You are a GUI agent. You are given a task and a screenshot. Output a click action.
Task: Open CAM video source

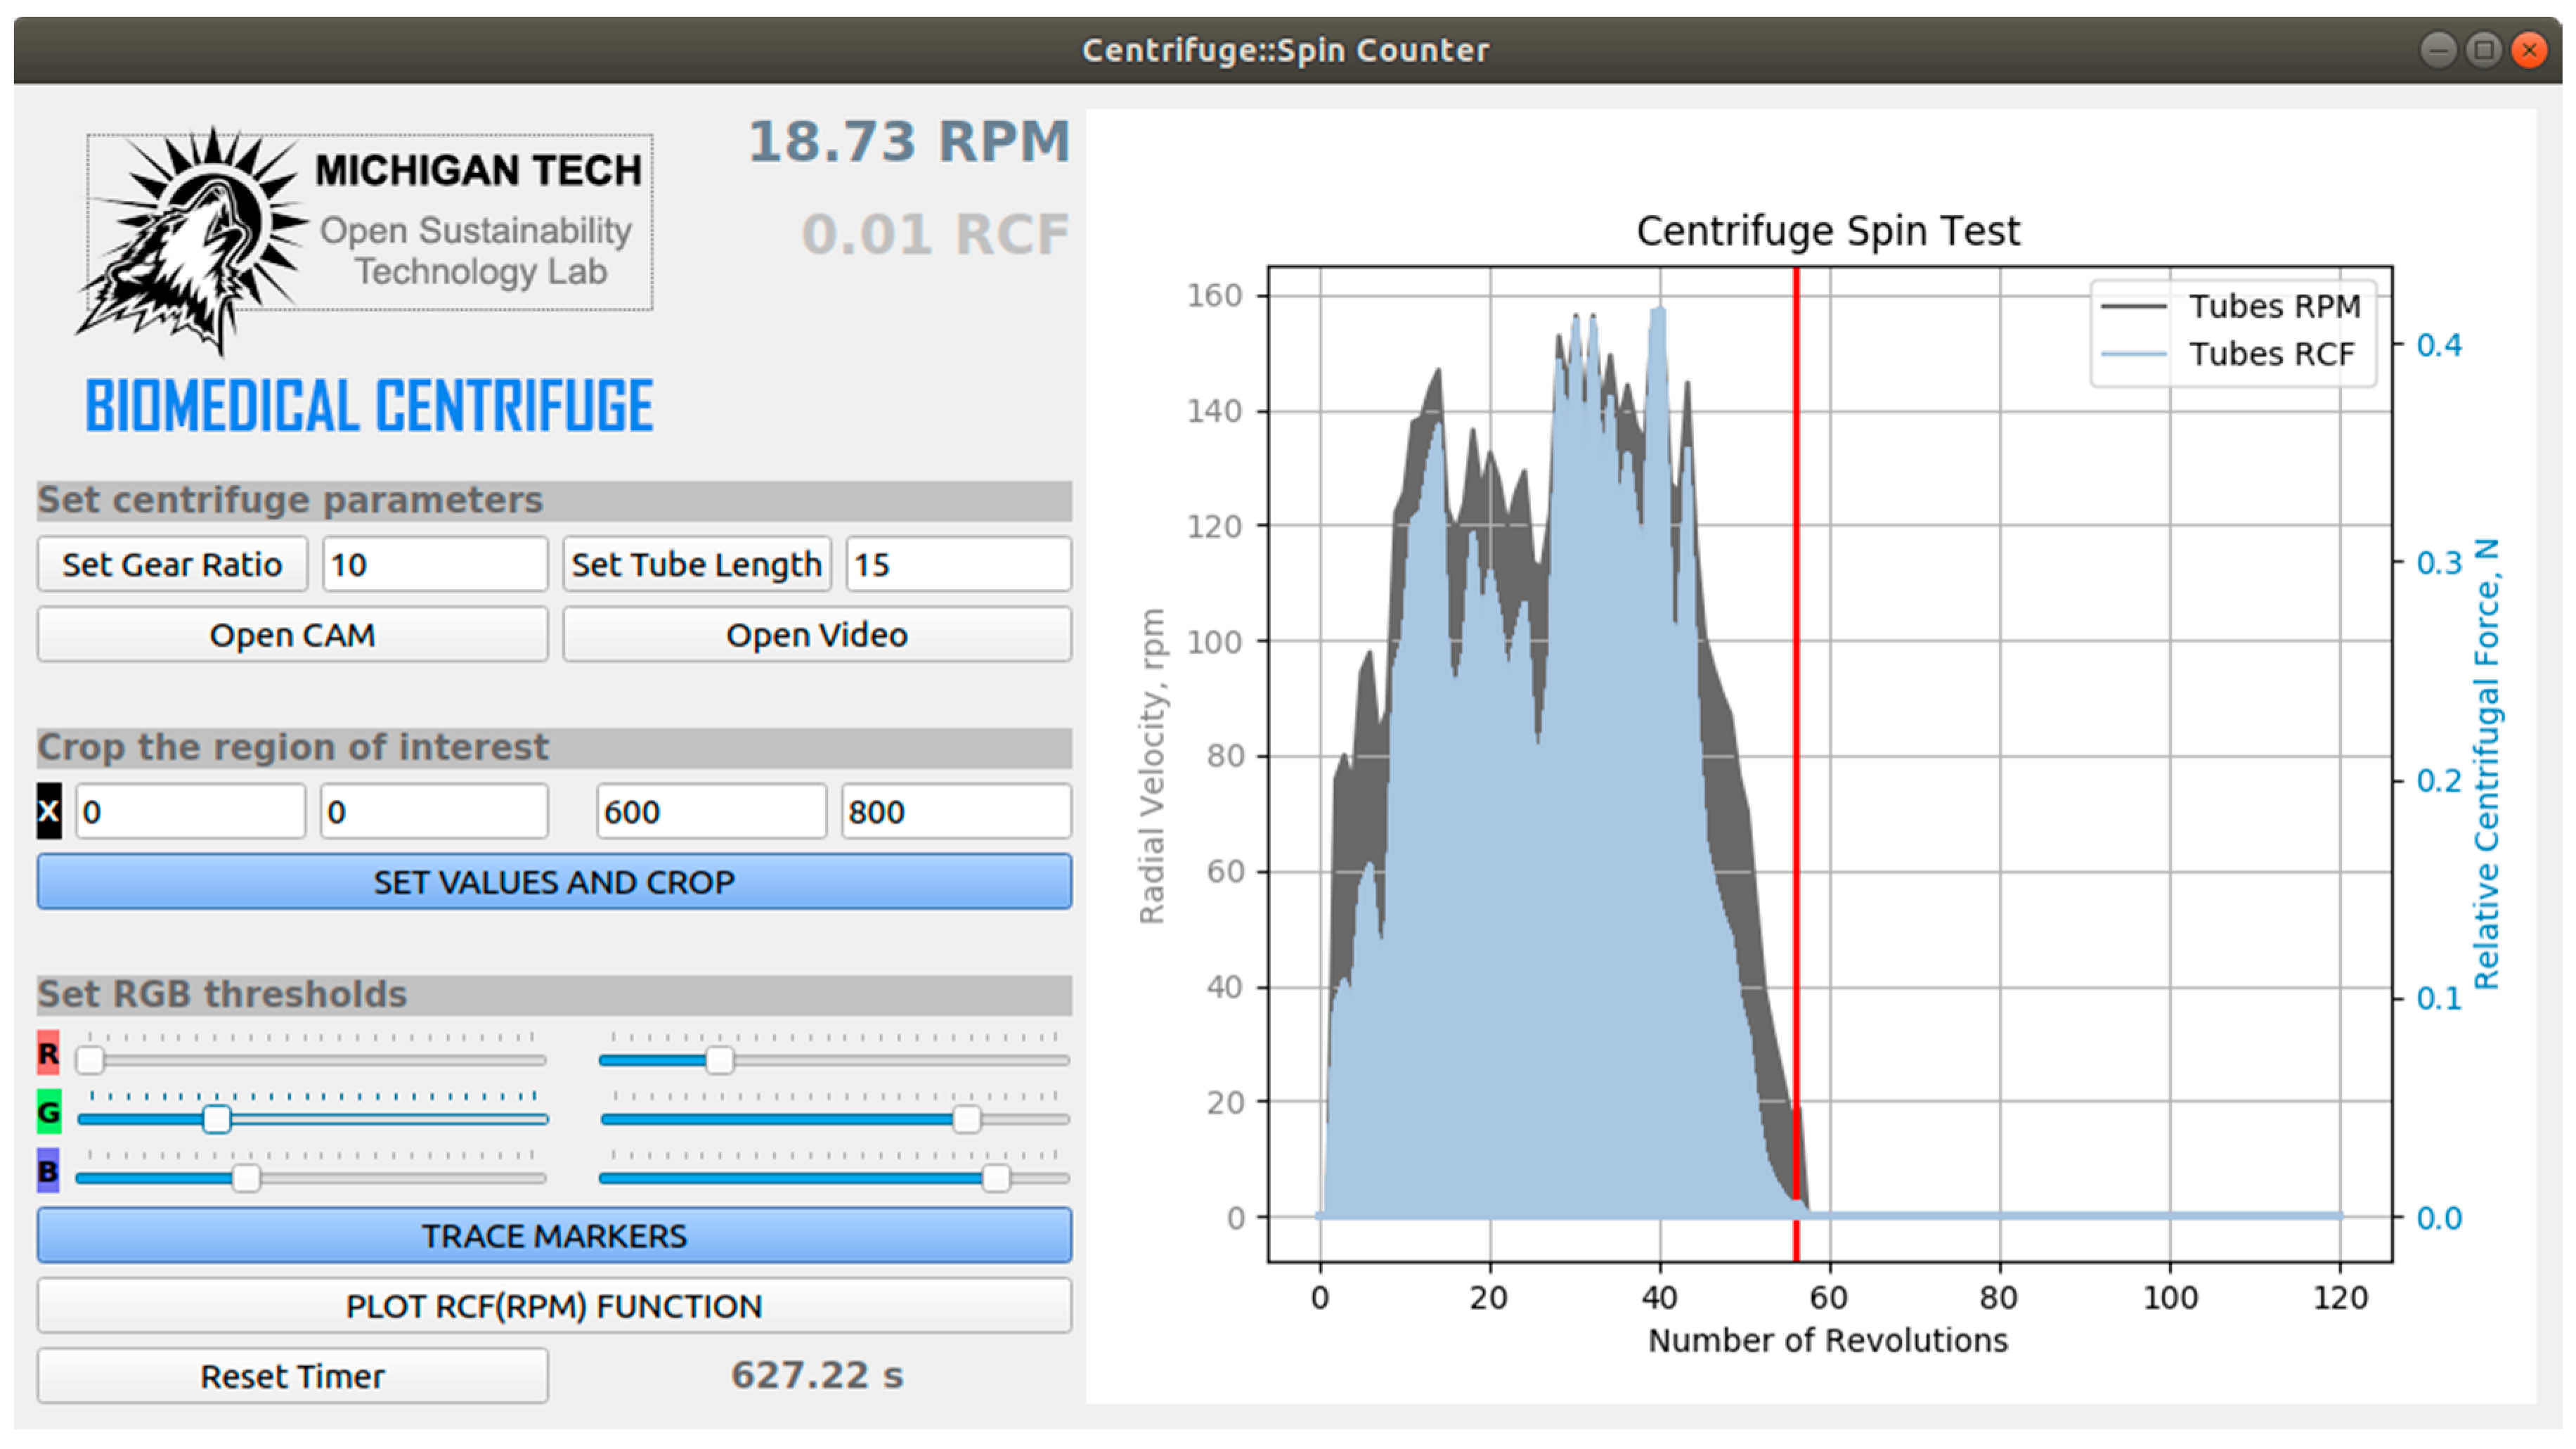[x=292, y=635]
